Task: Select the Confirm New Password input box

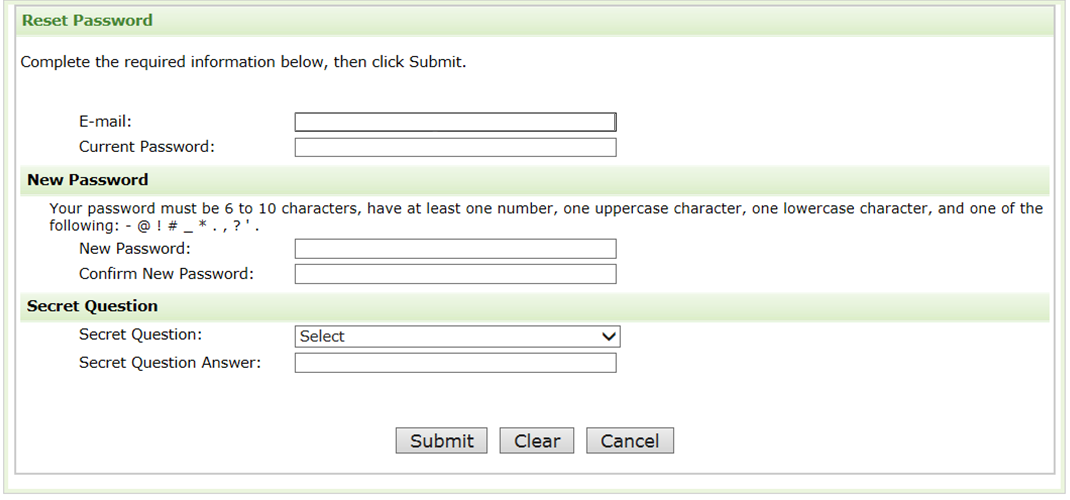Action: 455,274
